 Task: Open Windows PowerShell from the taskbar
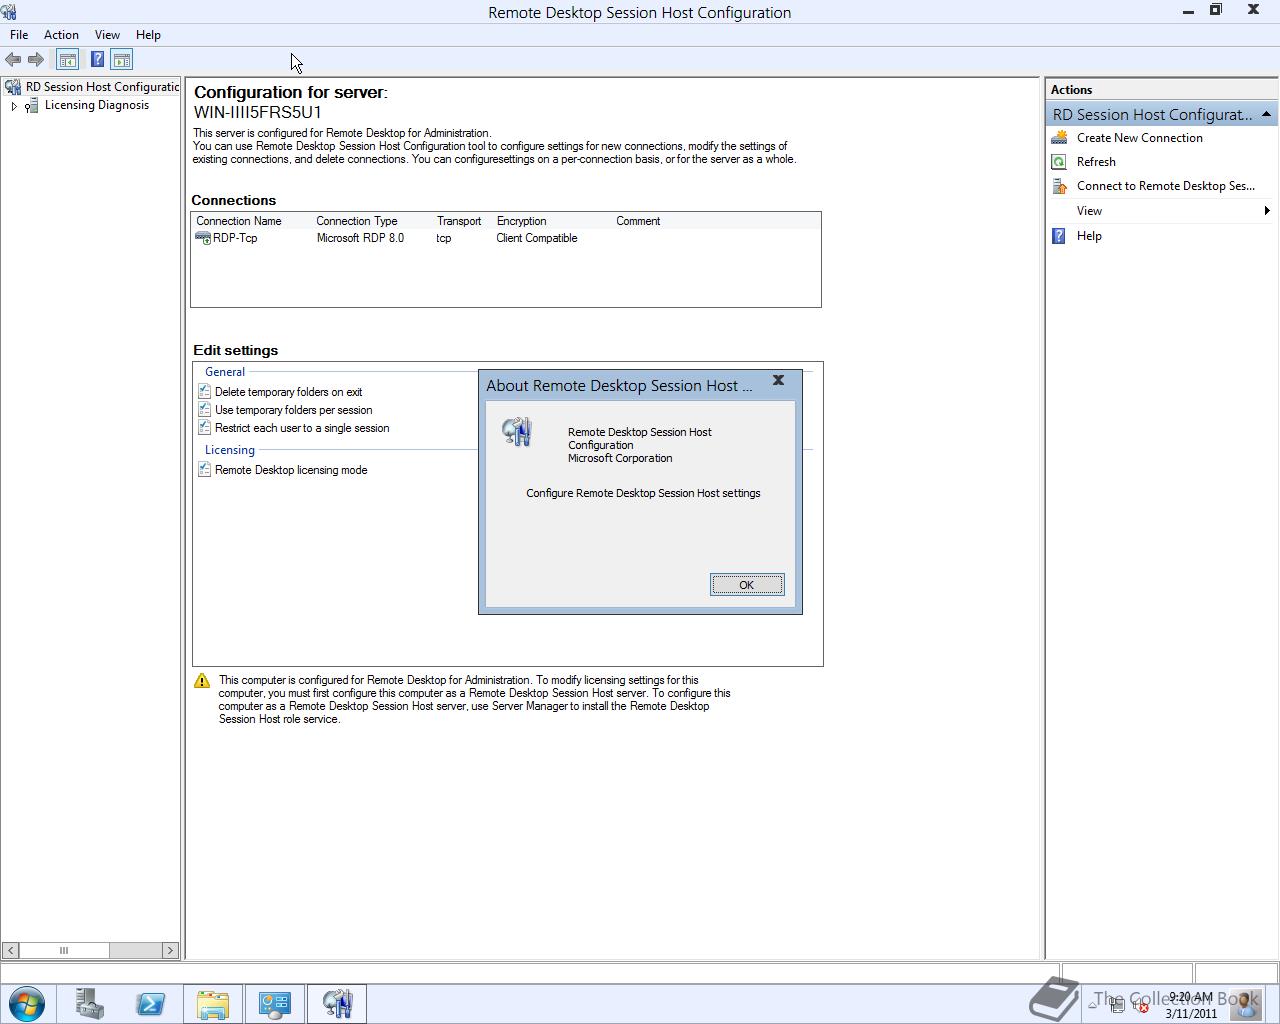point(151,1003)
